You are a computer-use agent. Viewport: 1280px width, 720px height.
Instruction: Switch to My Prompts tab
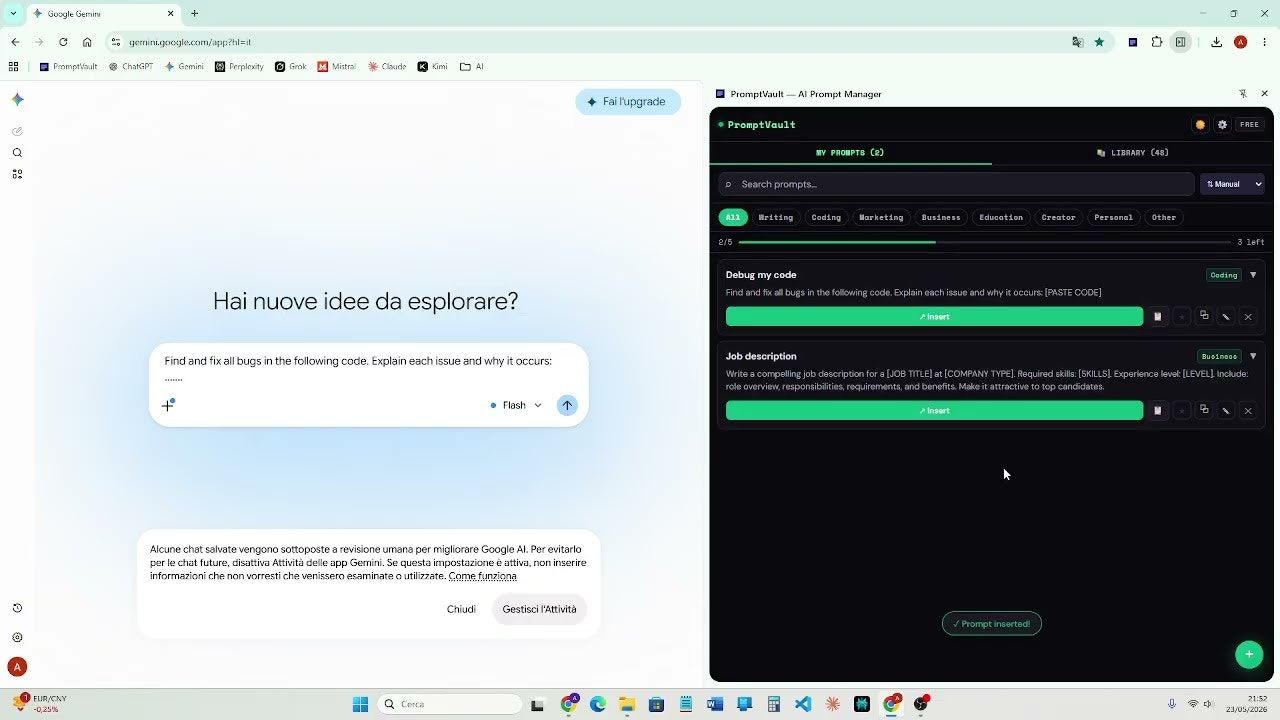click(850, 153)
